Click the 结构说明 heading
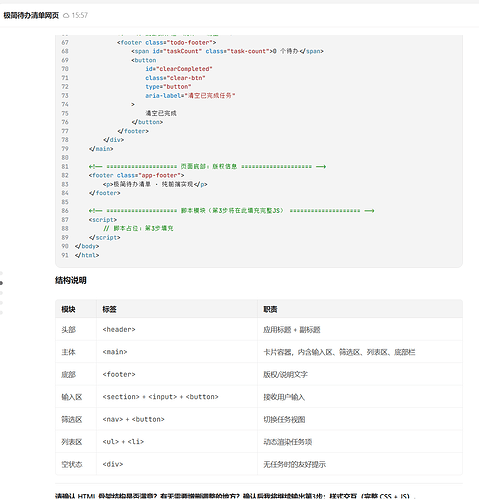 tap(71, 280)
